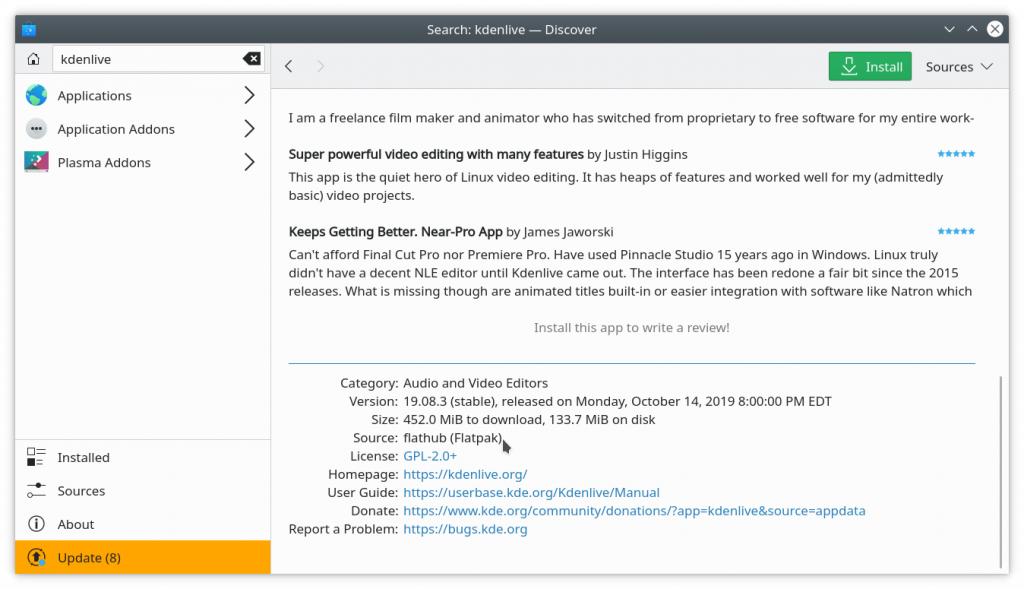Viewport: 1024px width, 589px height.
Task: Expand the Applications category chevron
Action: [x=249, y=96]
